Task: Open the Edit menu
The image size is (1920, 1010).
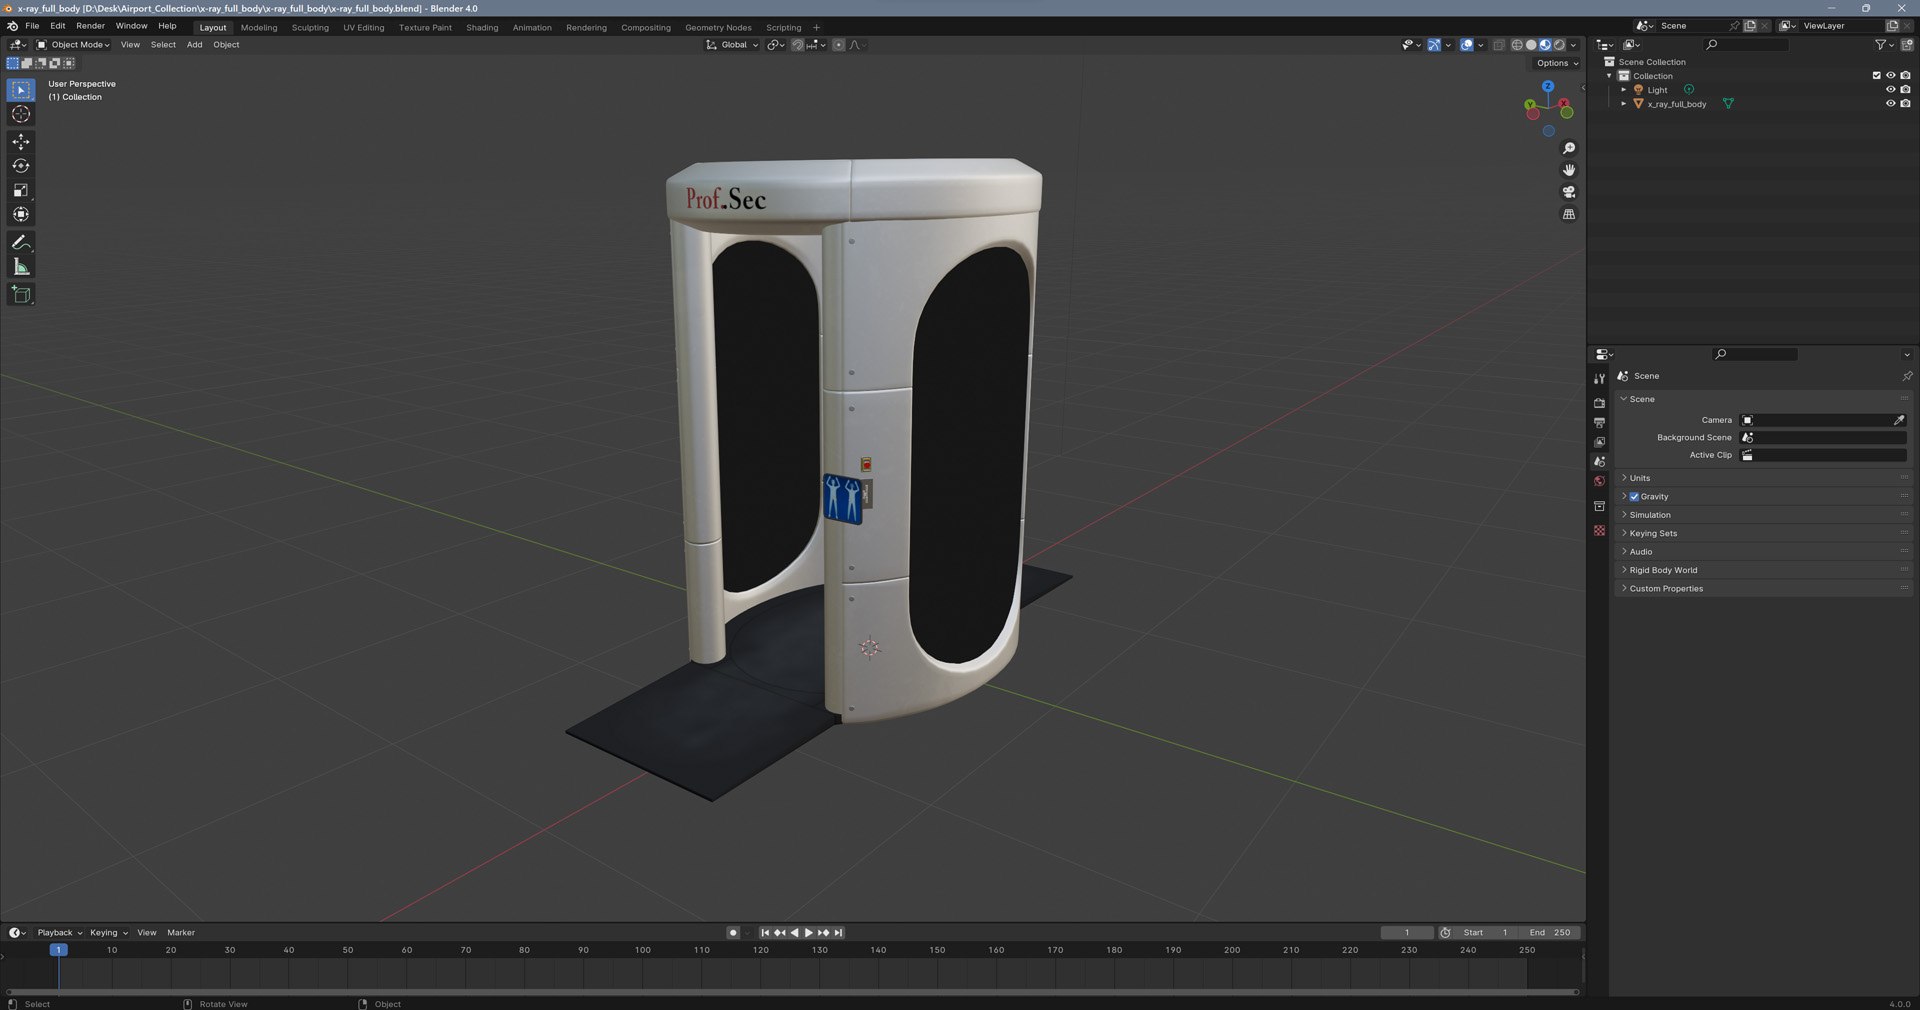Action: click(x=58, y=26)
